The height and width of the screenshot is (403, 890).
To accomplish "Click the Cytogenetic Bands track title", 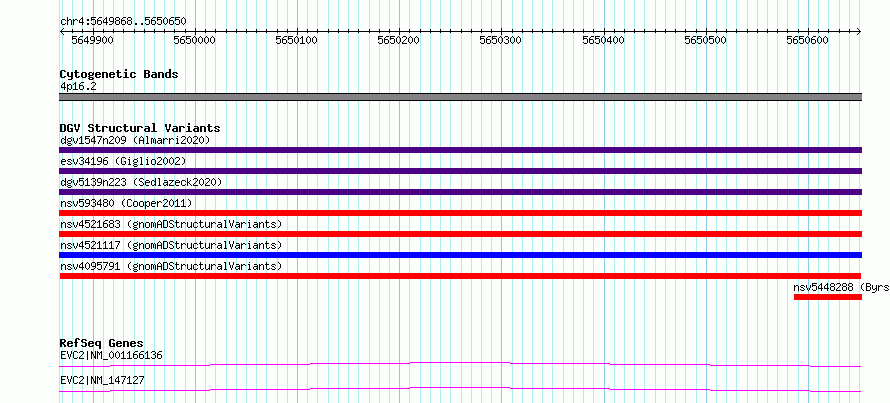I will [x=119, y=74].
